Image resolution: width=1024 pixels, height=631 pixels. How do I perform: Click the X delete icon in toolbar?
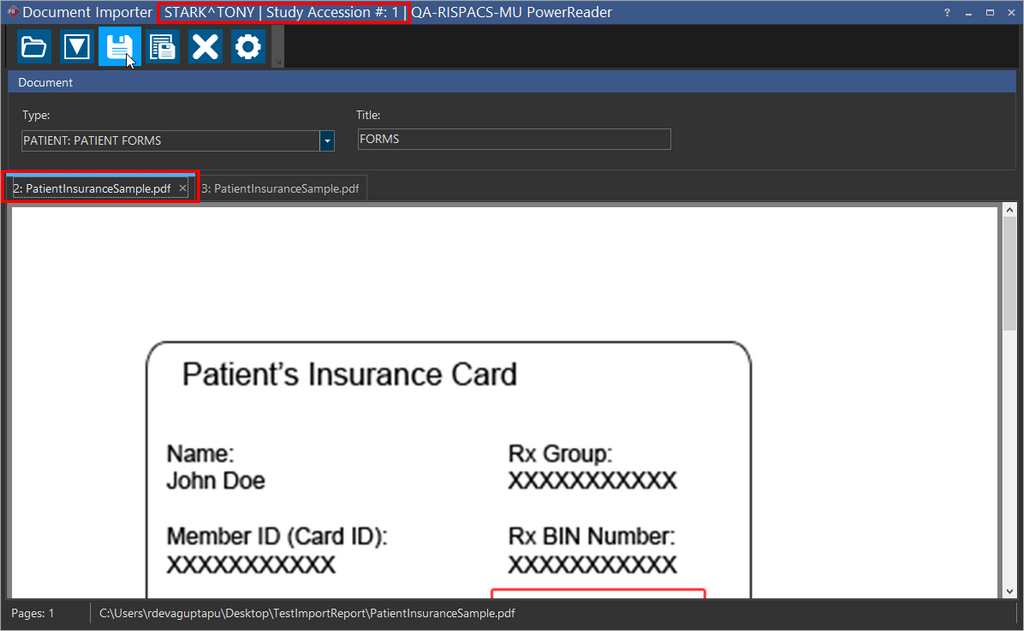206,47
